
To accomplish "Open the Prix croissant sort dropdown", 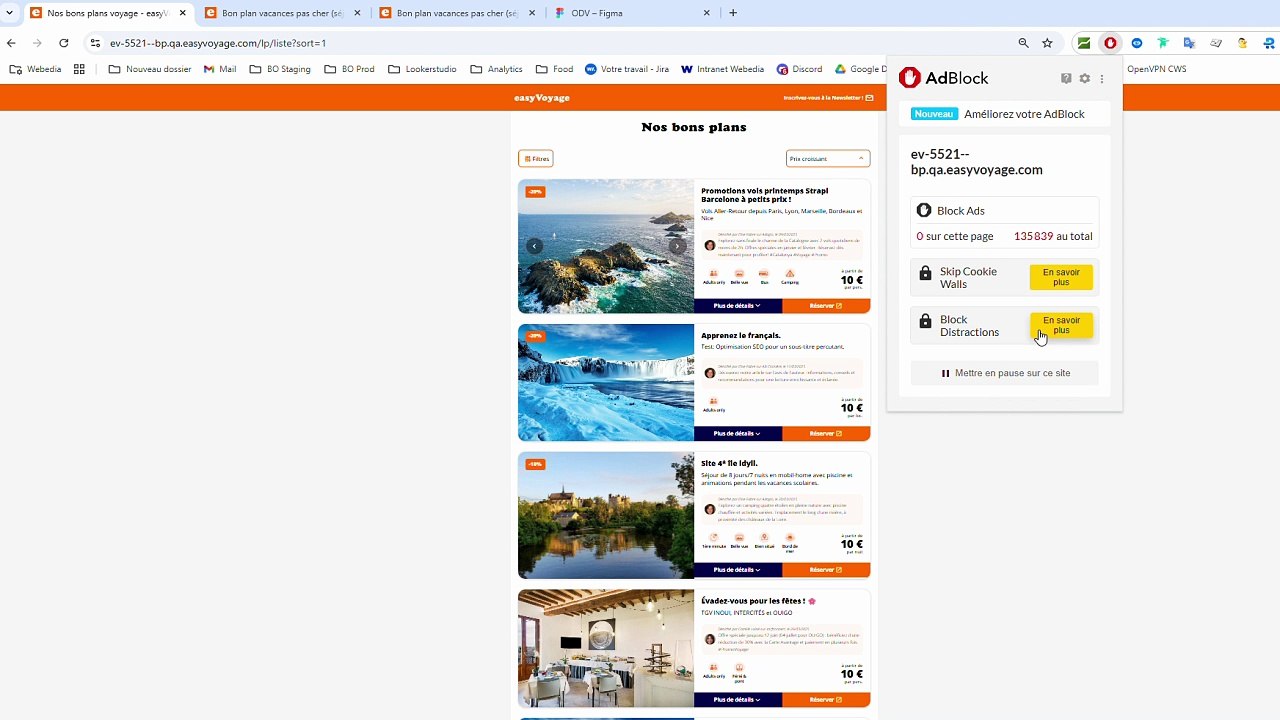I will point(828,159).
